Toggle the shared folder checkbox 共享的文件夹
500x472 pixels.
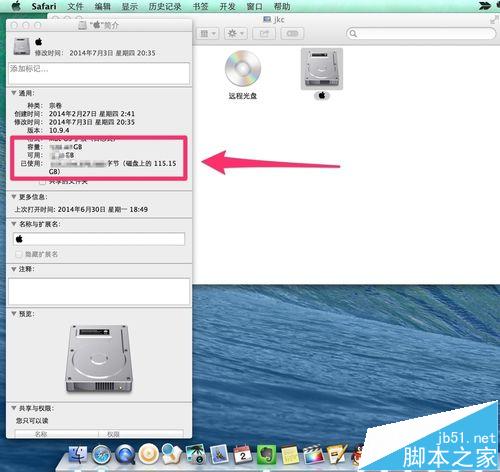coord(42,182)
